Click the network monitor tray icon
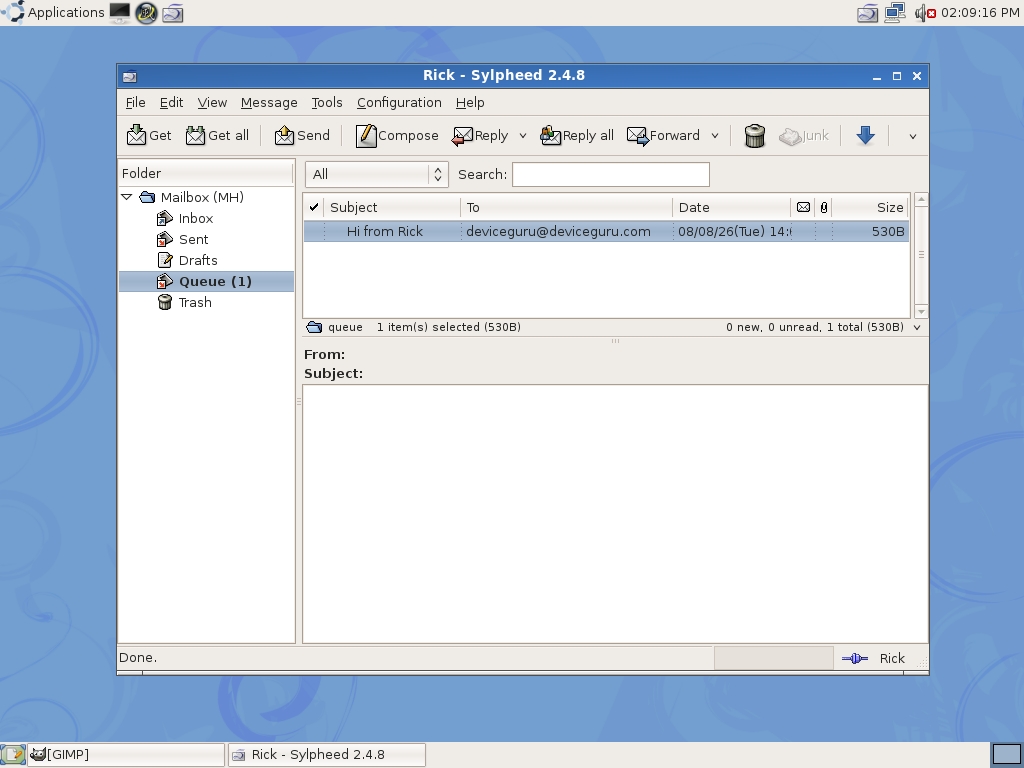The width and height of the screenshot is (1024, 768). point(895,12)
